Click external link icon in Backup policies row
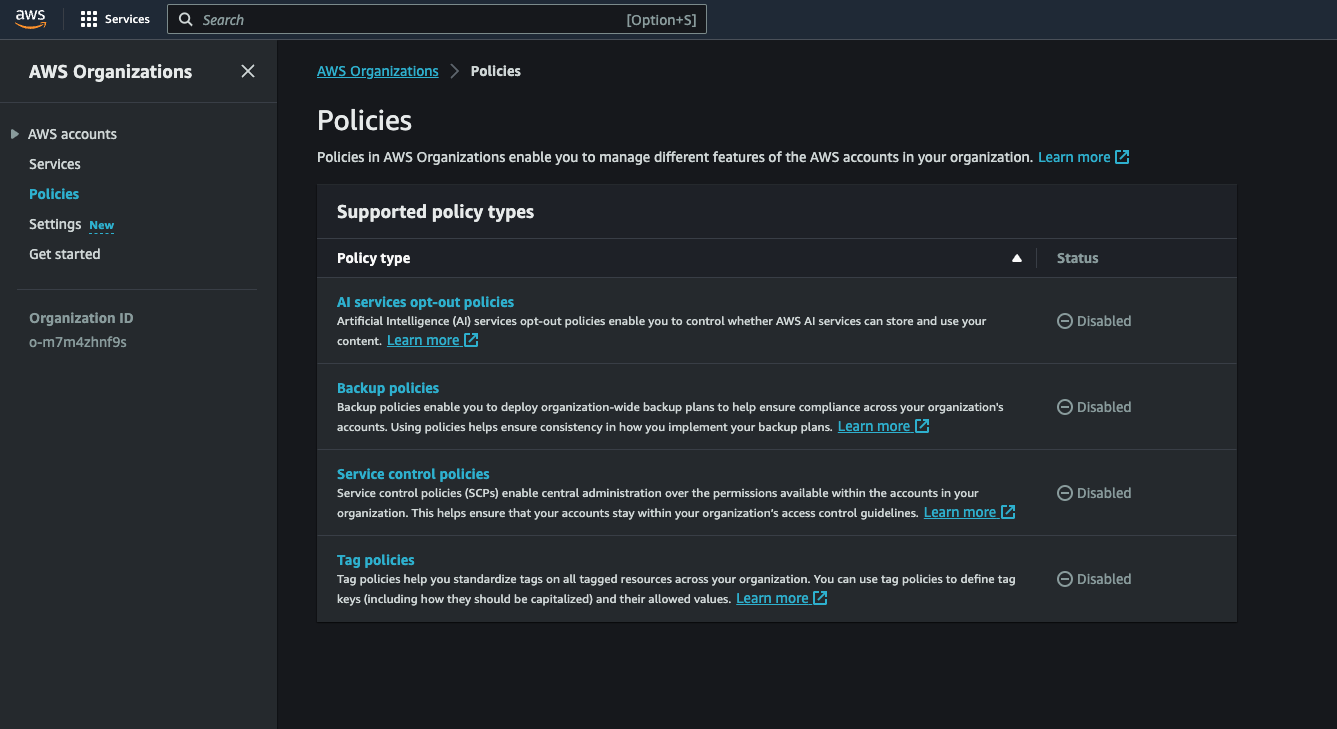1337x729 pixels. pos(922,426)
